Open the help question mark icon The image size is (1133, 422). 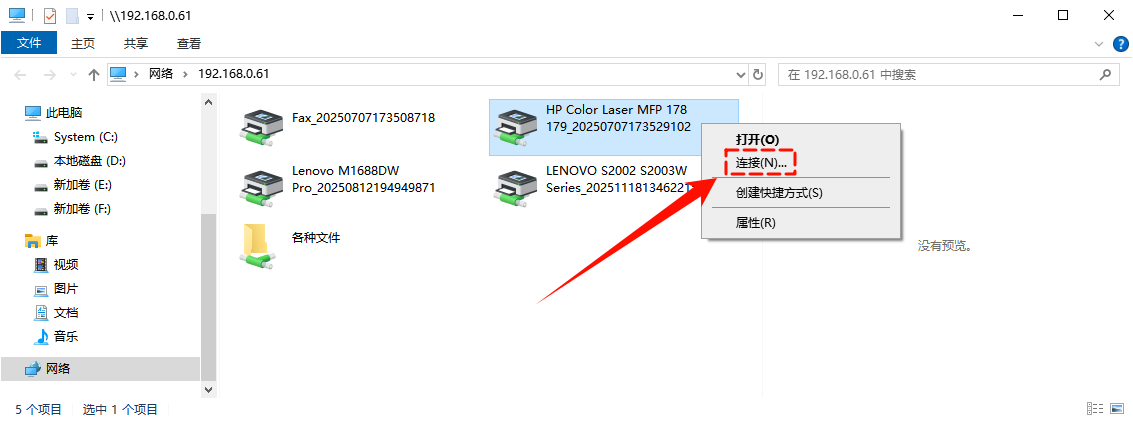pos(1117,43)
